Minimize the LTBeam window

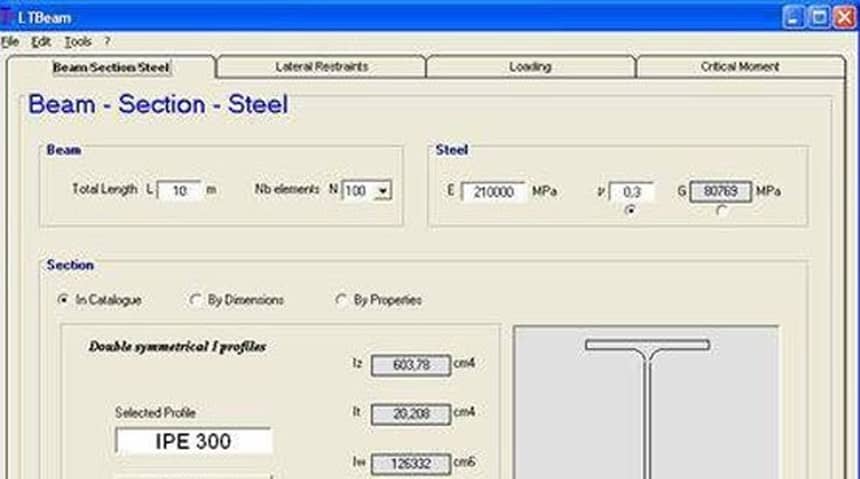(794, 17)
